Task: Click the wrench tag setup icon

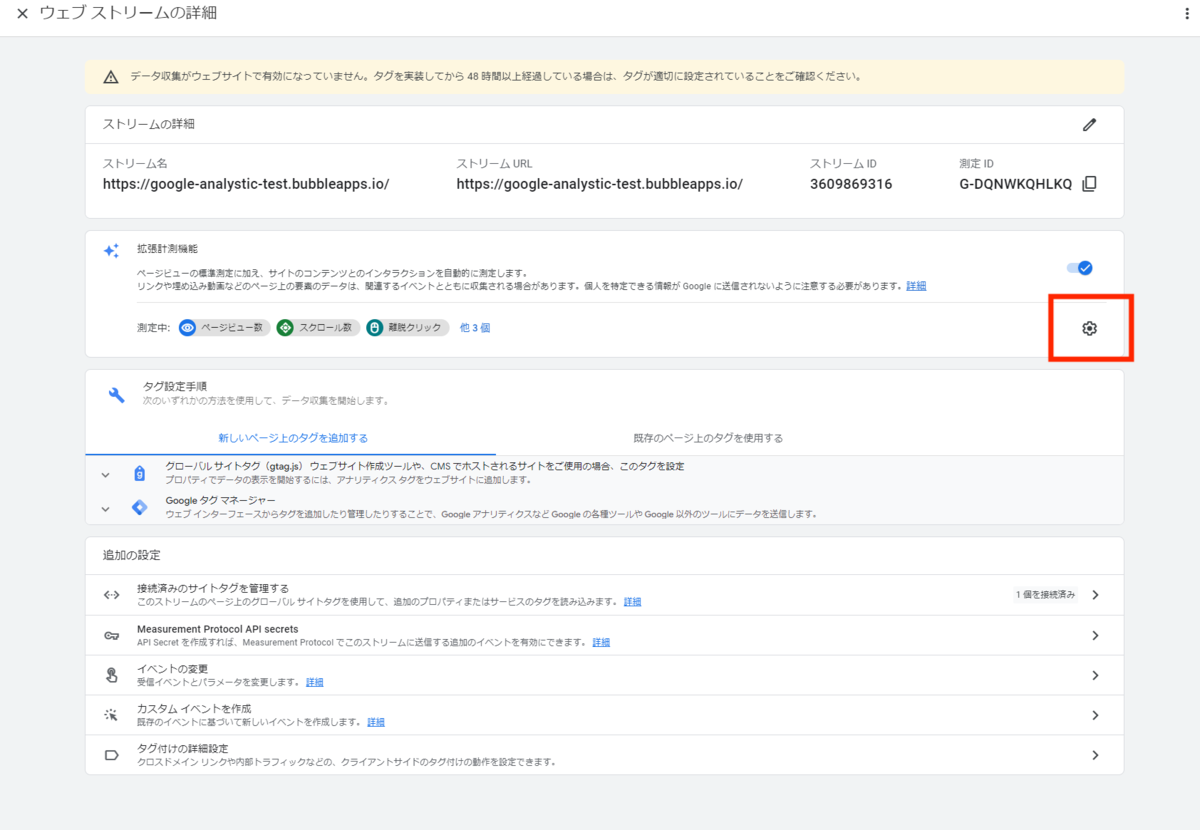Action: tap(116, 394)
